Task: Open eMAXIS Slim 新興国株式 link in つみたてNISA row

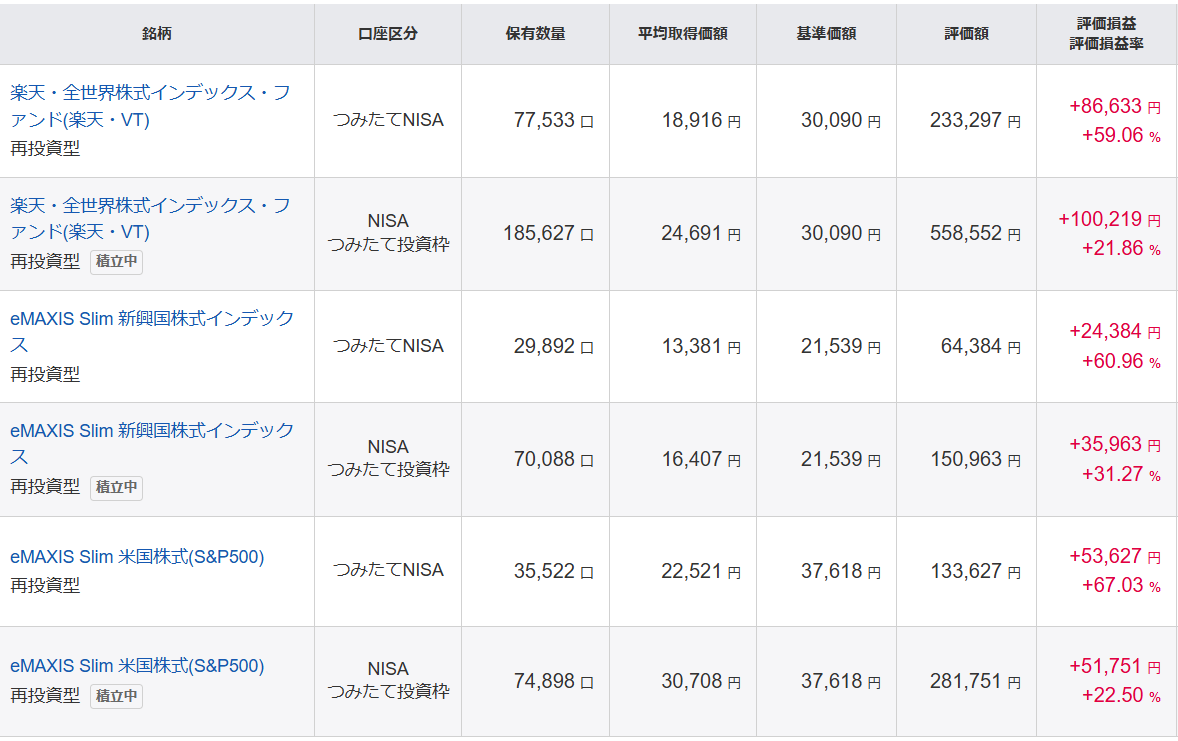Action: pyautogui.click(x=152, y=319)
